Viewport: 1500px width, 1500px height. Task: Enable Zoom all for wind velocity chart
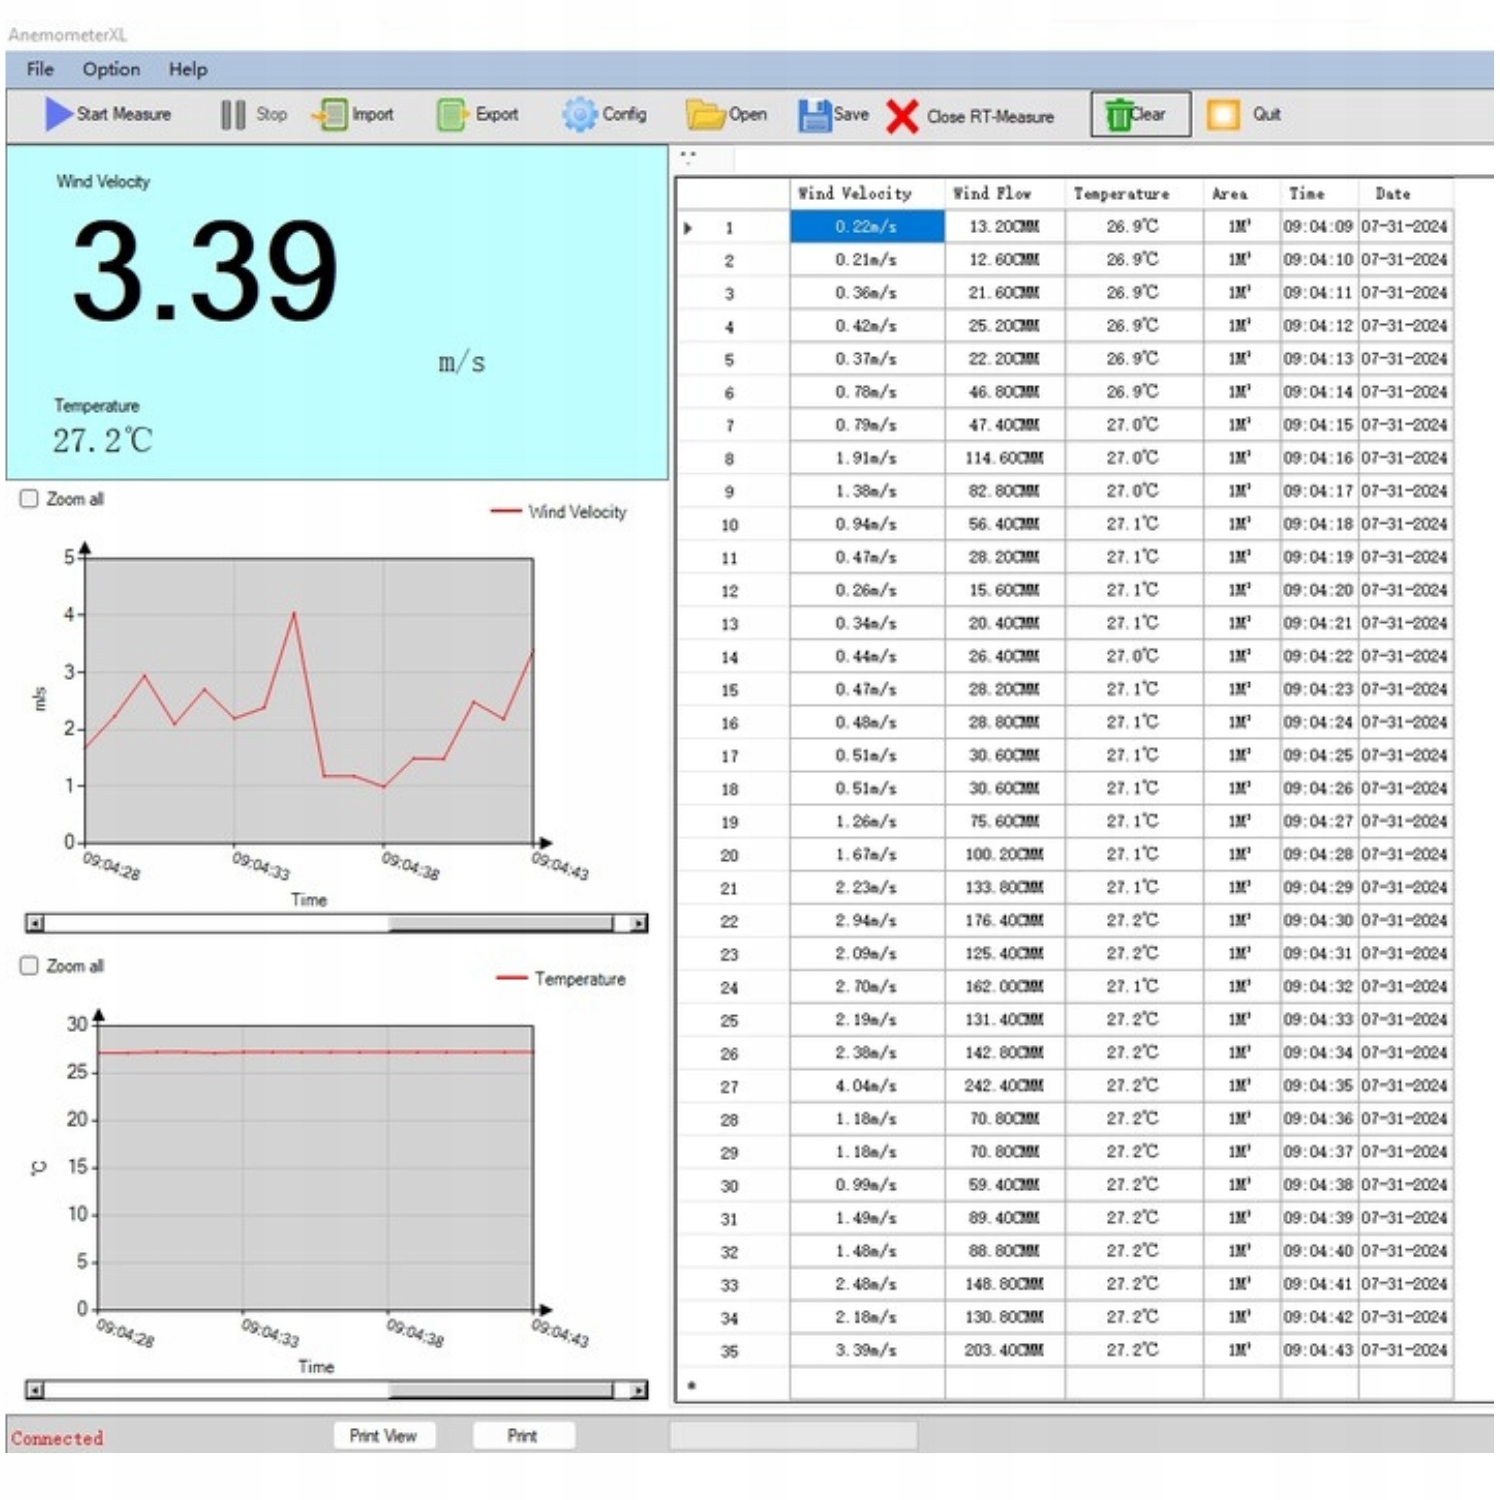pos(30,498)
